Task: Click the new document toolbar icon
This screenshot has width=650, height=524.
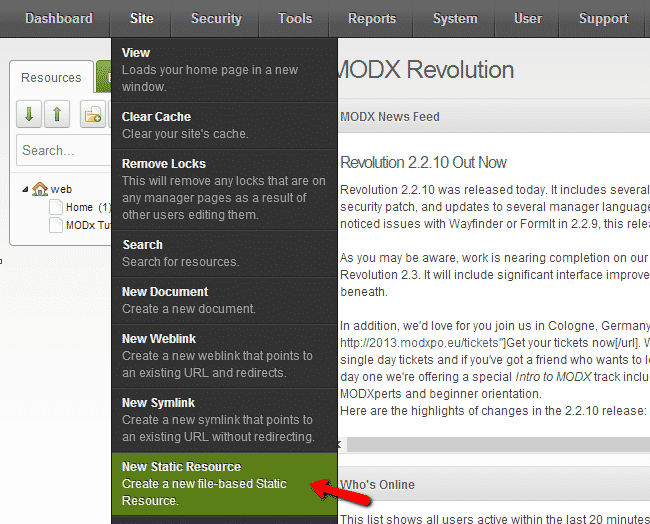Action: [x=93, y=115]
